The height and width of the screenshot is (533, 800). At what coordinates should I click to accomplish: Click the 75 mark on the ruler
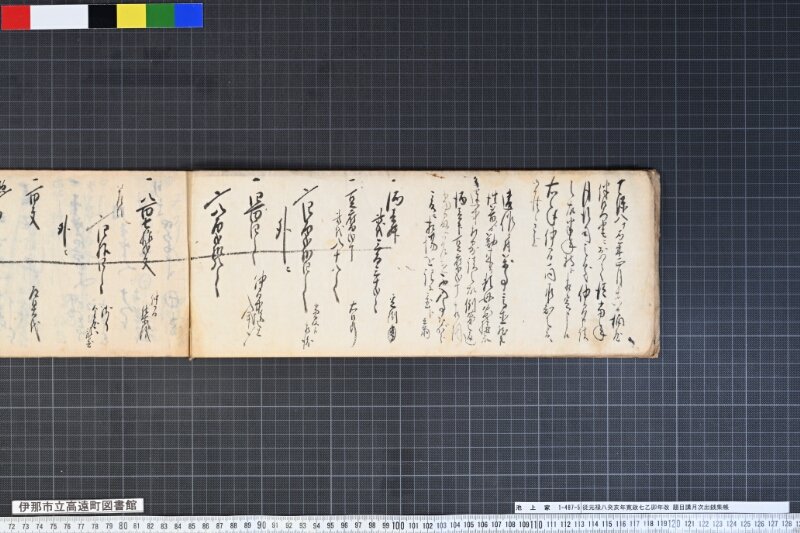(x=54, y=525)
